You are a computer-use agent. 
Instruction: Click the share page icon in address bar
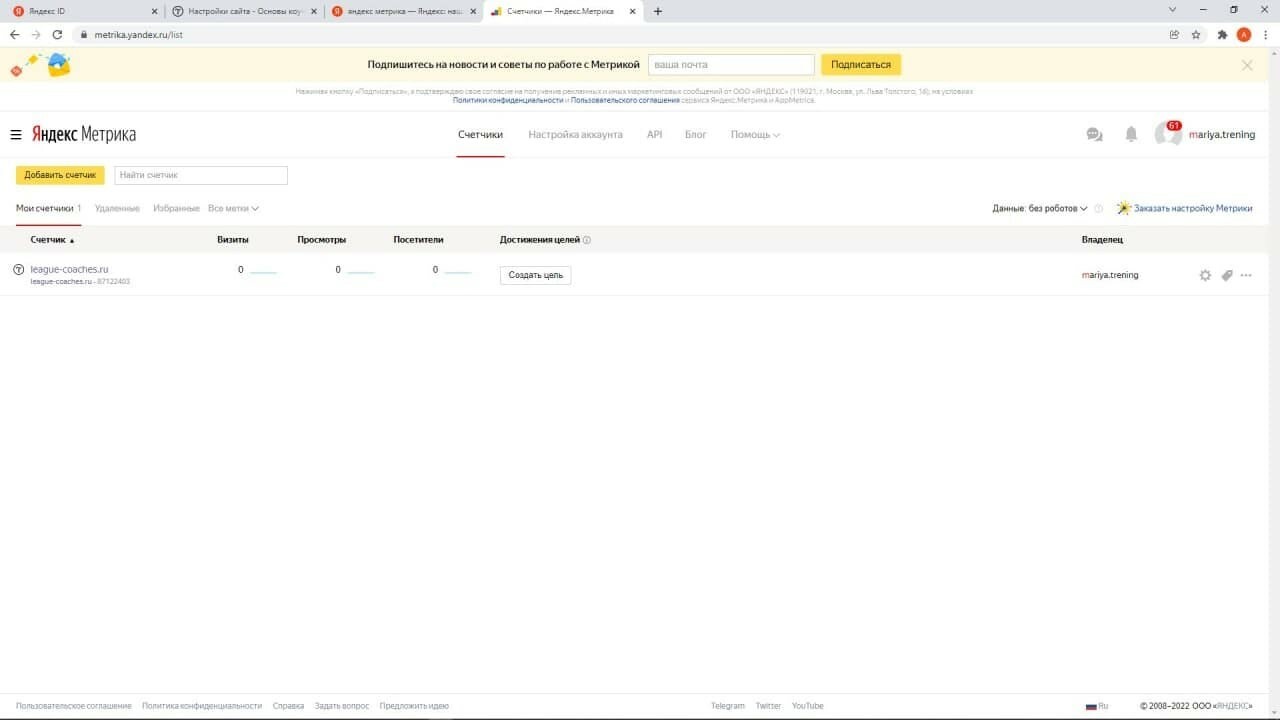click(x=1174, y=34)
